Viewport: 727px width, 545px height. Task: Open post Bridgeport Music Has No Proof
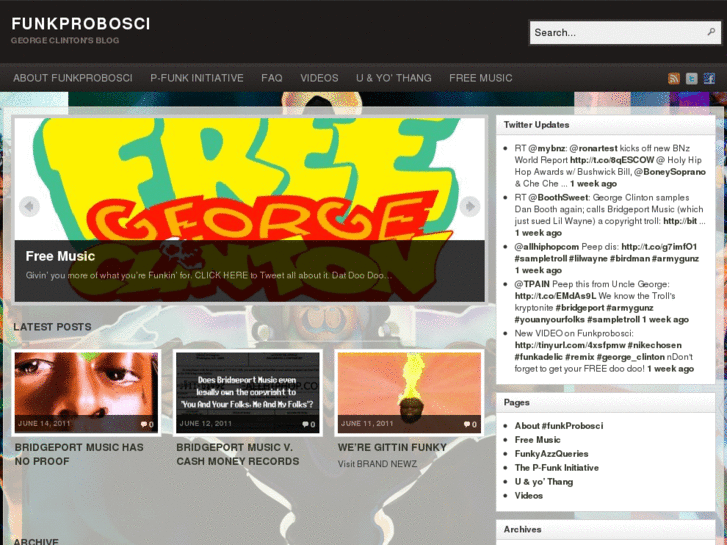coord(79,454)
